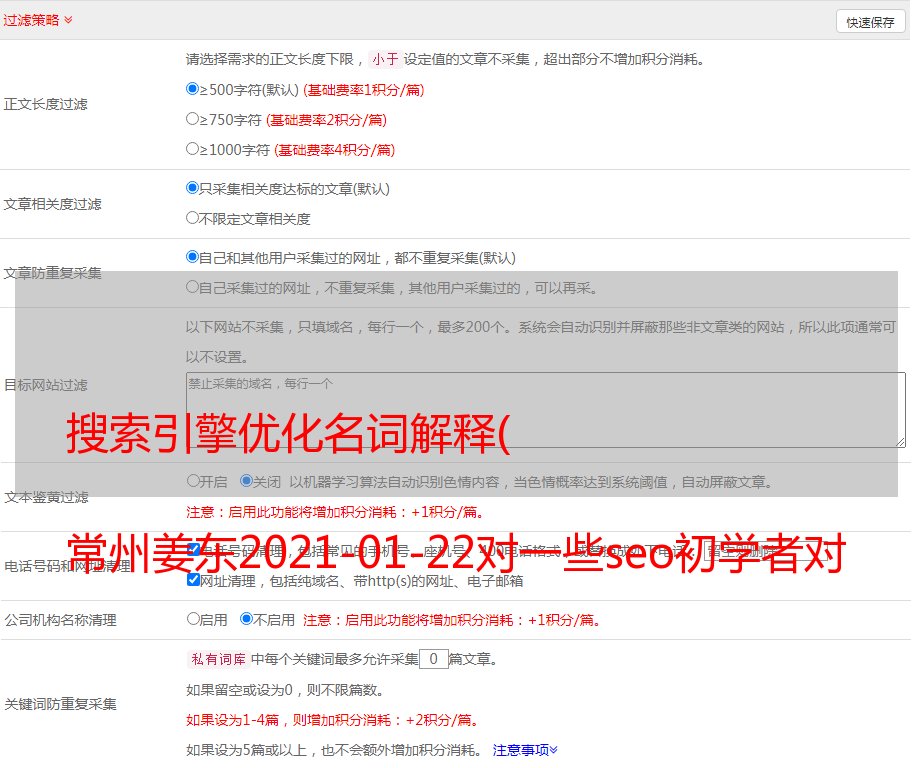Click the 正文长度过滤 row label
This screenshot has width=912, height=768.
45,104
